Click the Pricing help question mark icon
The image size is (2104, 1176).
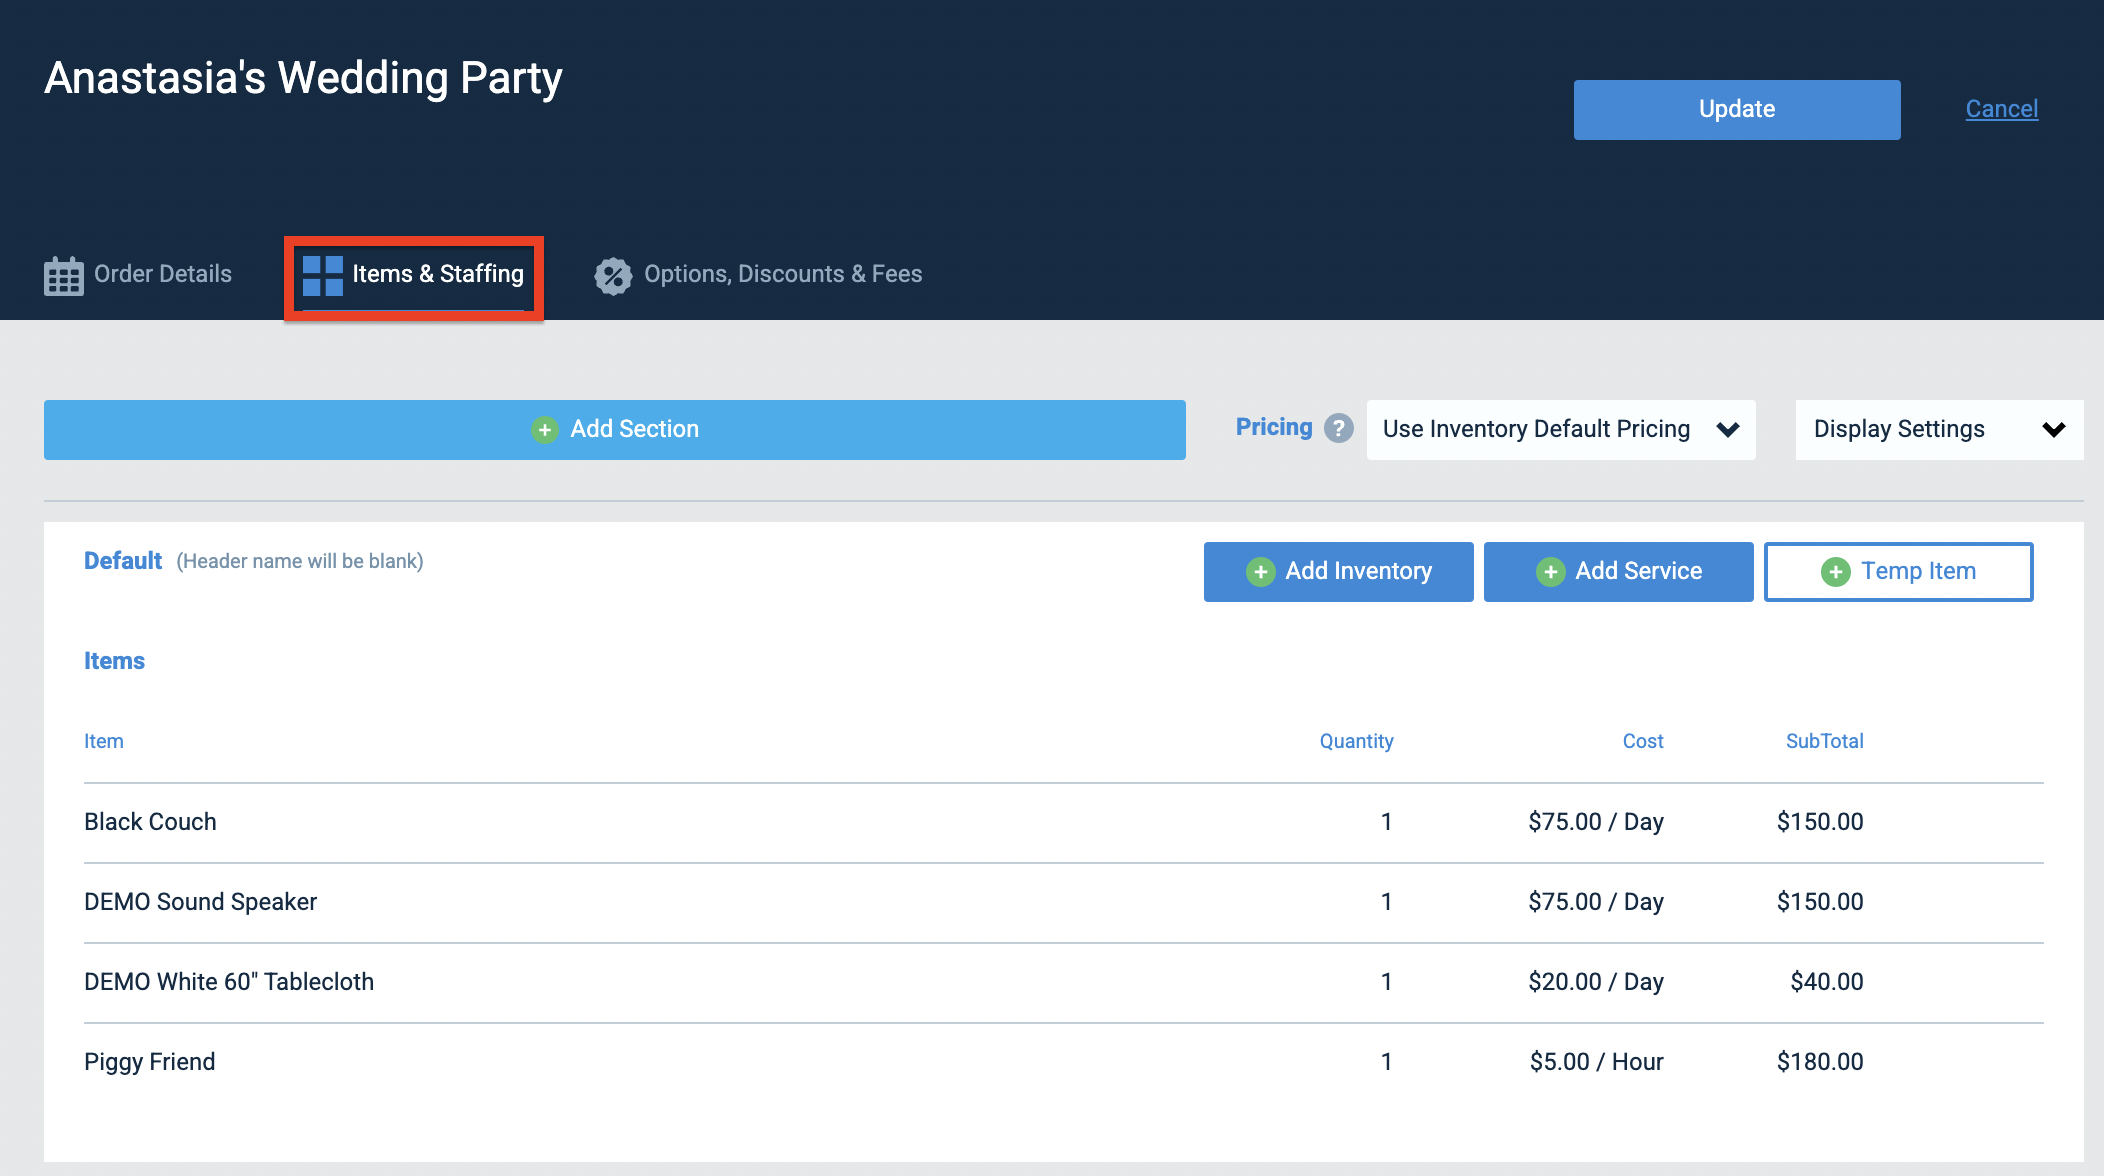[1338, 428]
